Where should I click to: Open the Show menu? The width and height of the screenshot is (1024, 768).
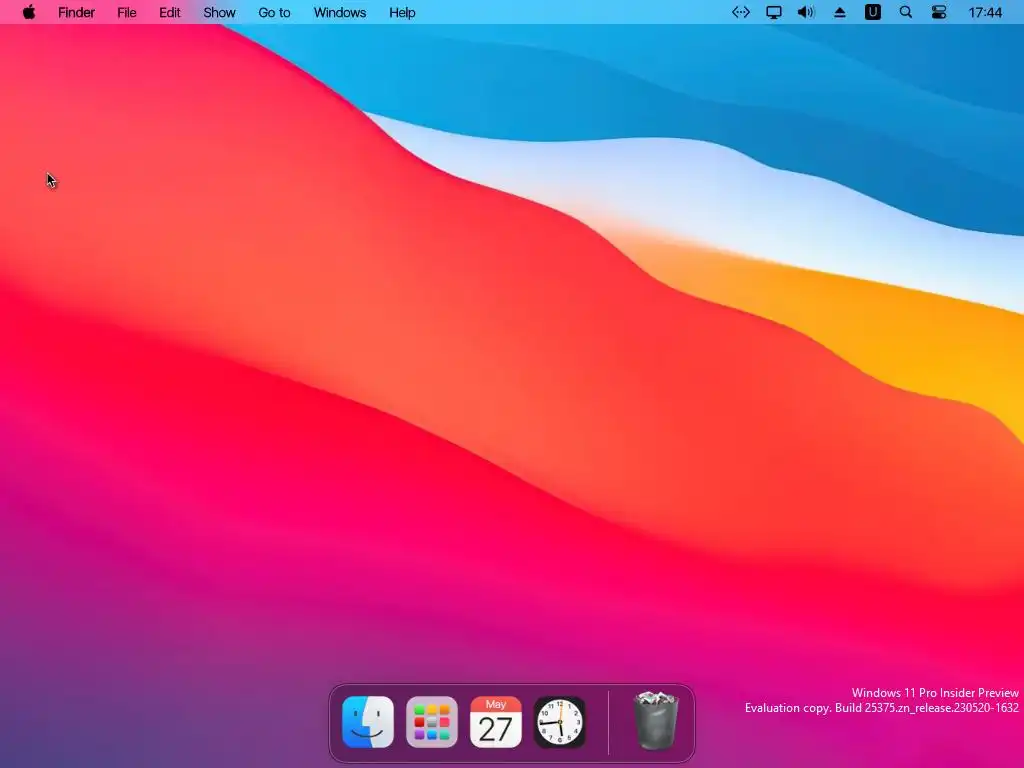click(219, 12)
